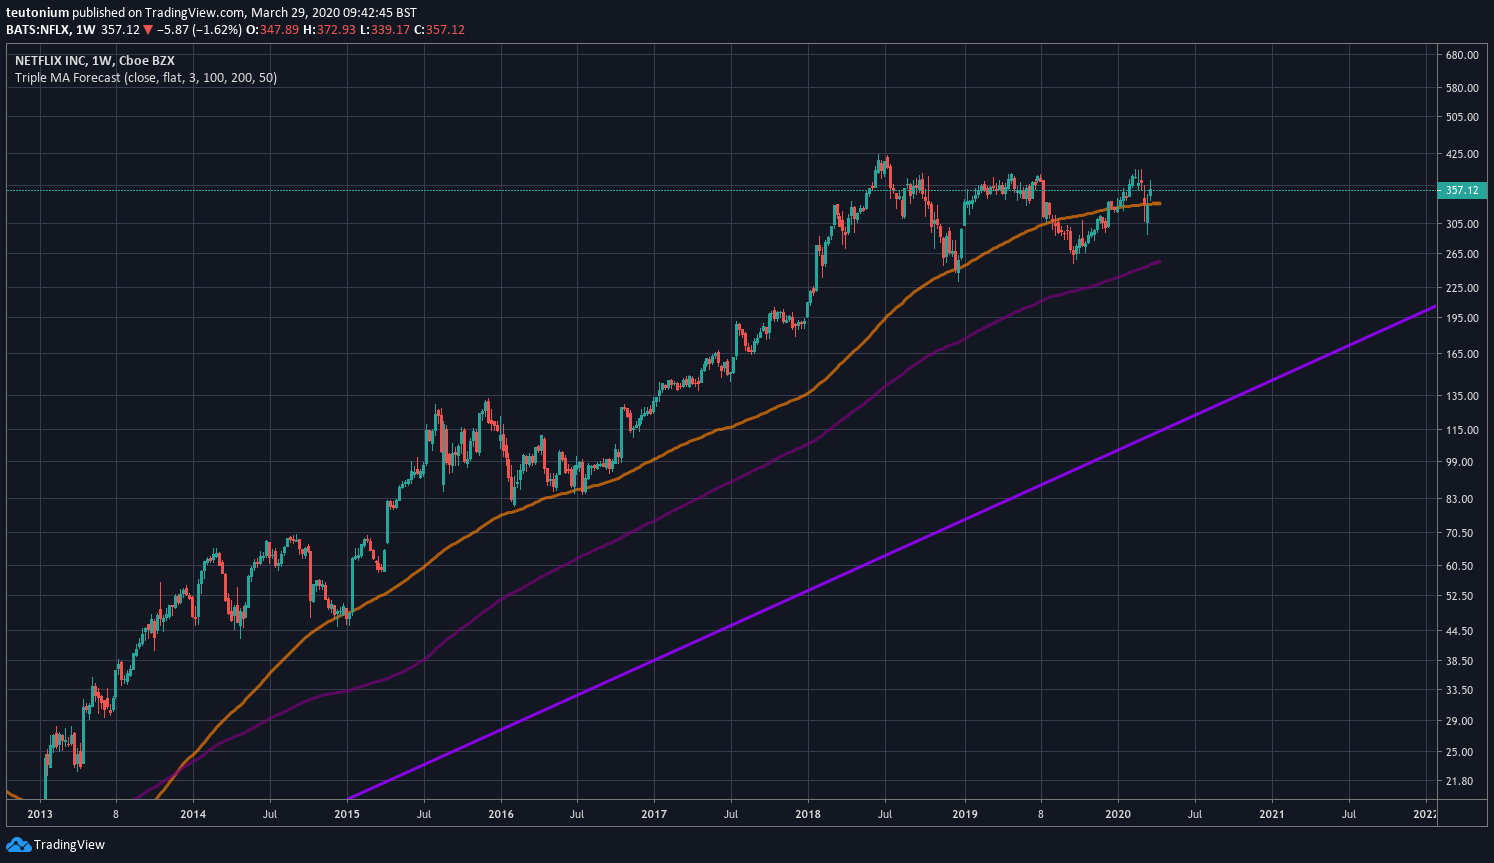Click the 135.00 price axis label
The height and width of the screenshot is (863, 1494).
tap(1463, 396)
